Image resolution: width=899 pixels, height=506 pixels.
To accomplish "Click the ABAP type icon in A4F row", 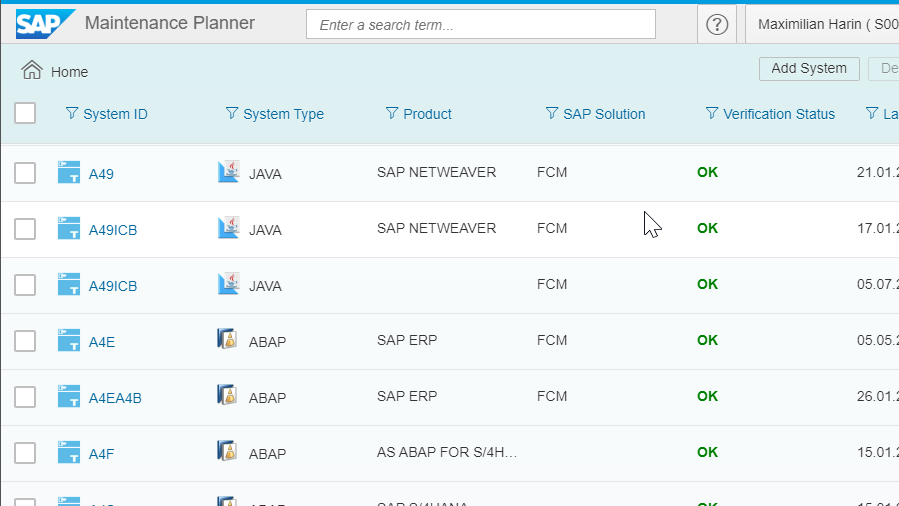I will tap(228, 451).
